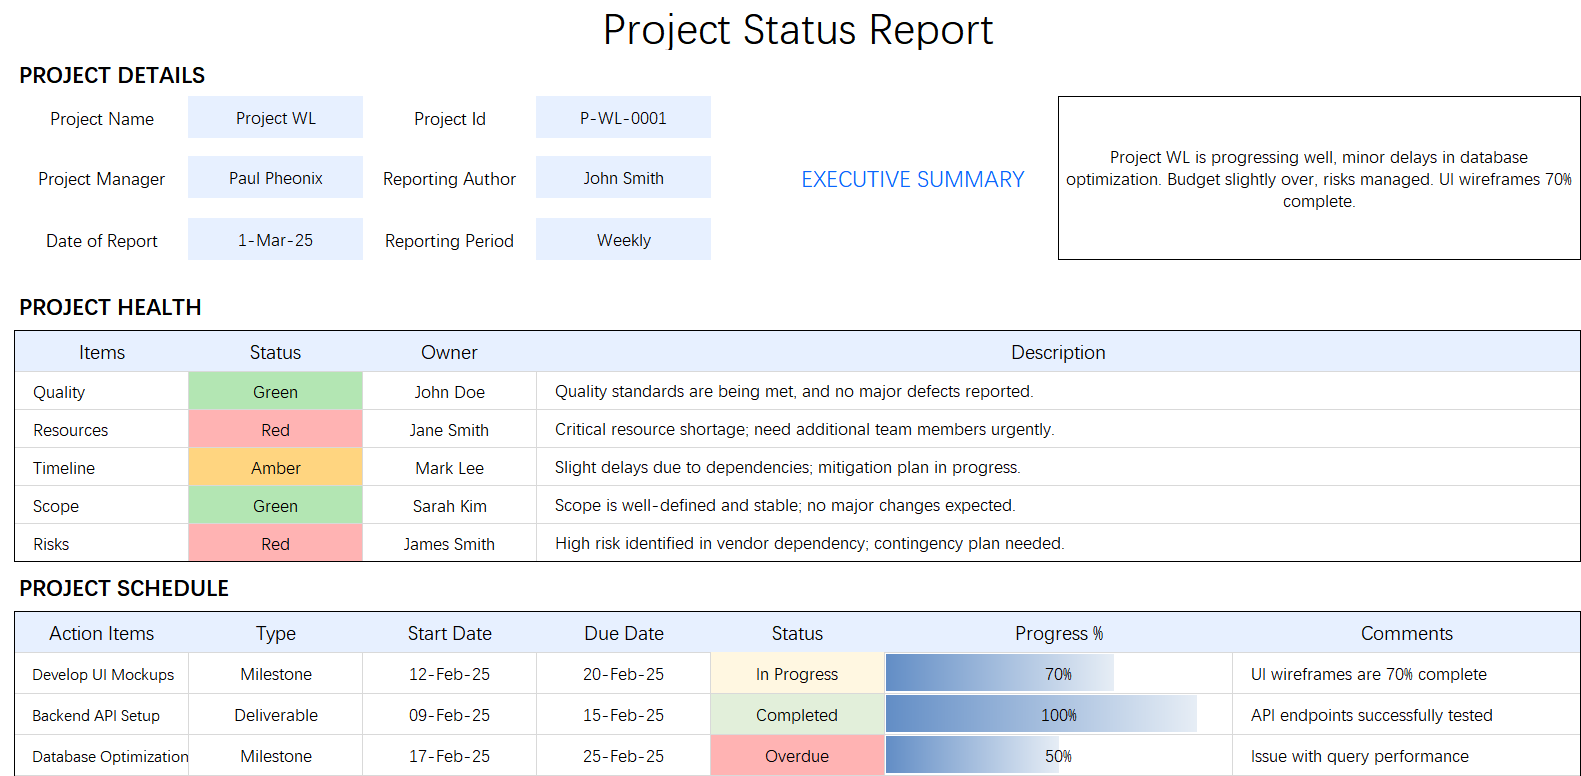The image size is (1581, 776).
Task: Select the Risks item cell
Action: click(101, 543)
